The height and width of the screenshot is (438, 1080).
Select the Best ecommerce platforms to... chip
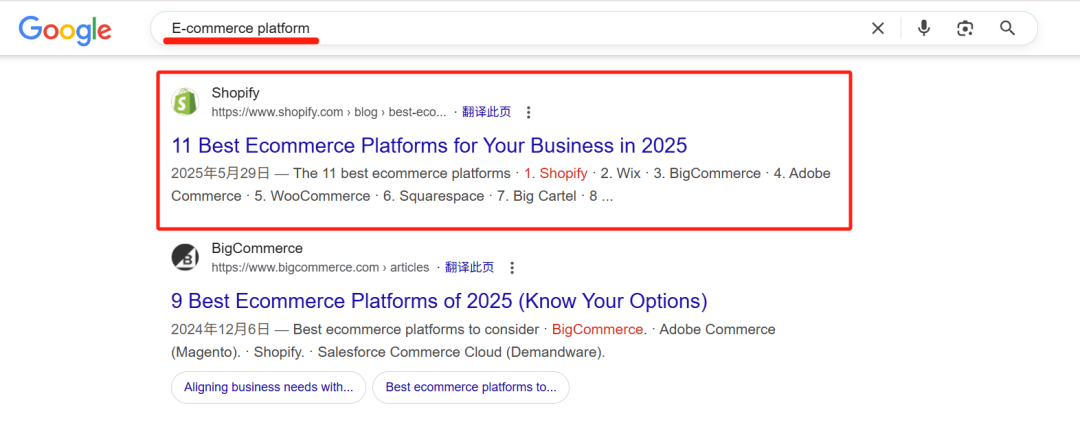click(471, 387)
